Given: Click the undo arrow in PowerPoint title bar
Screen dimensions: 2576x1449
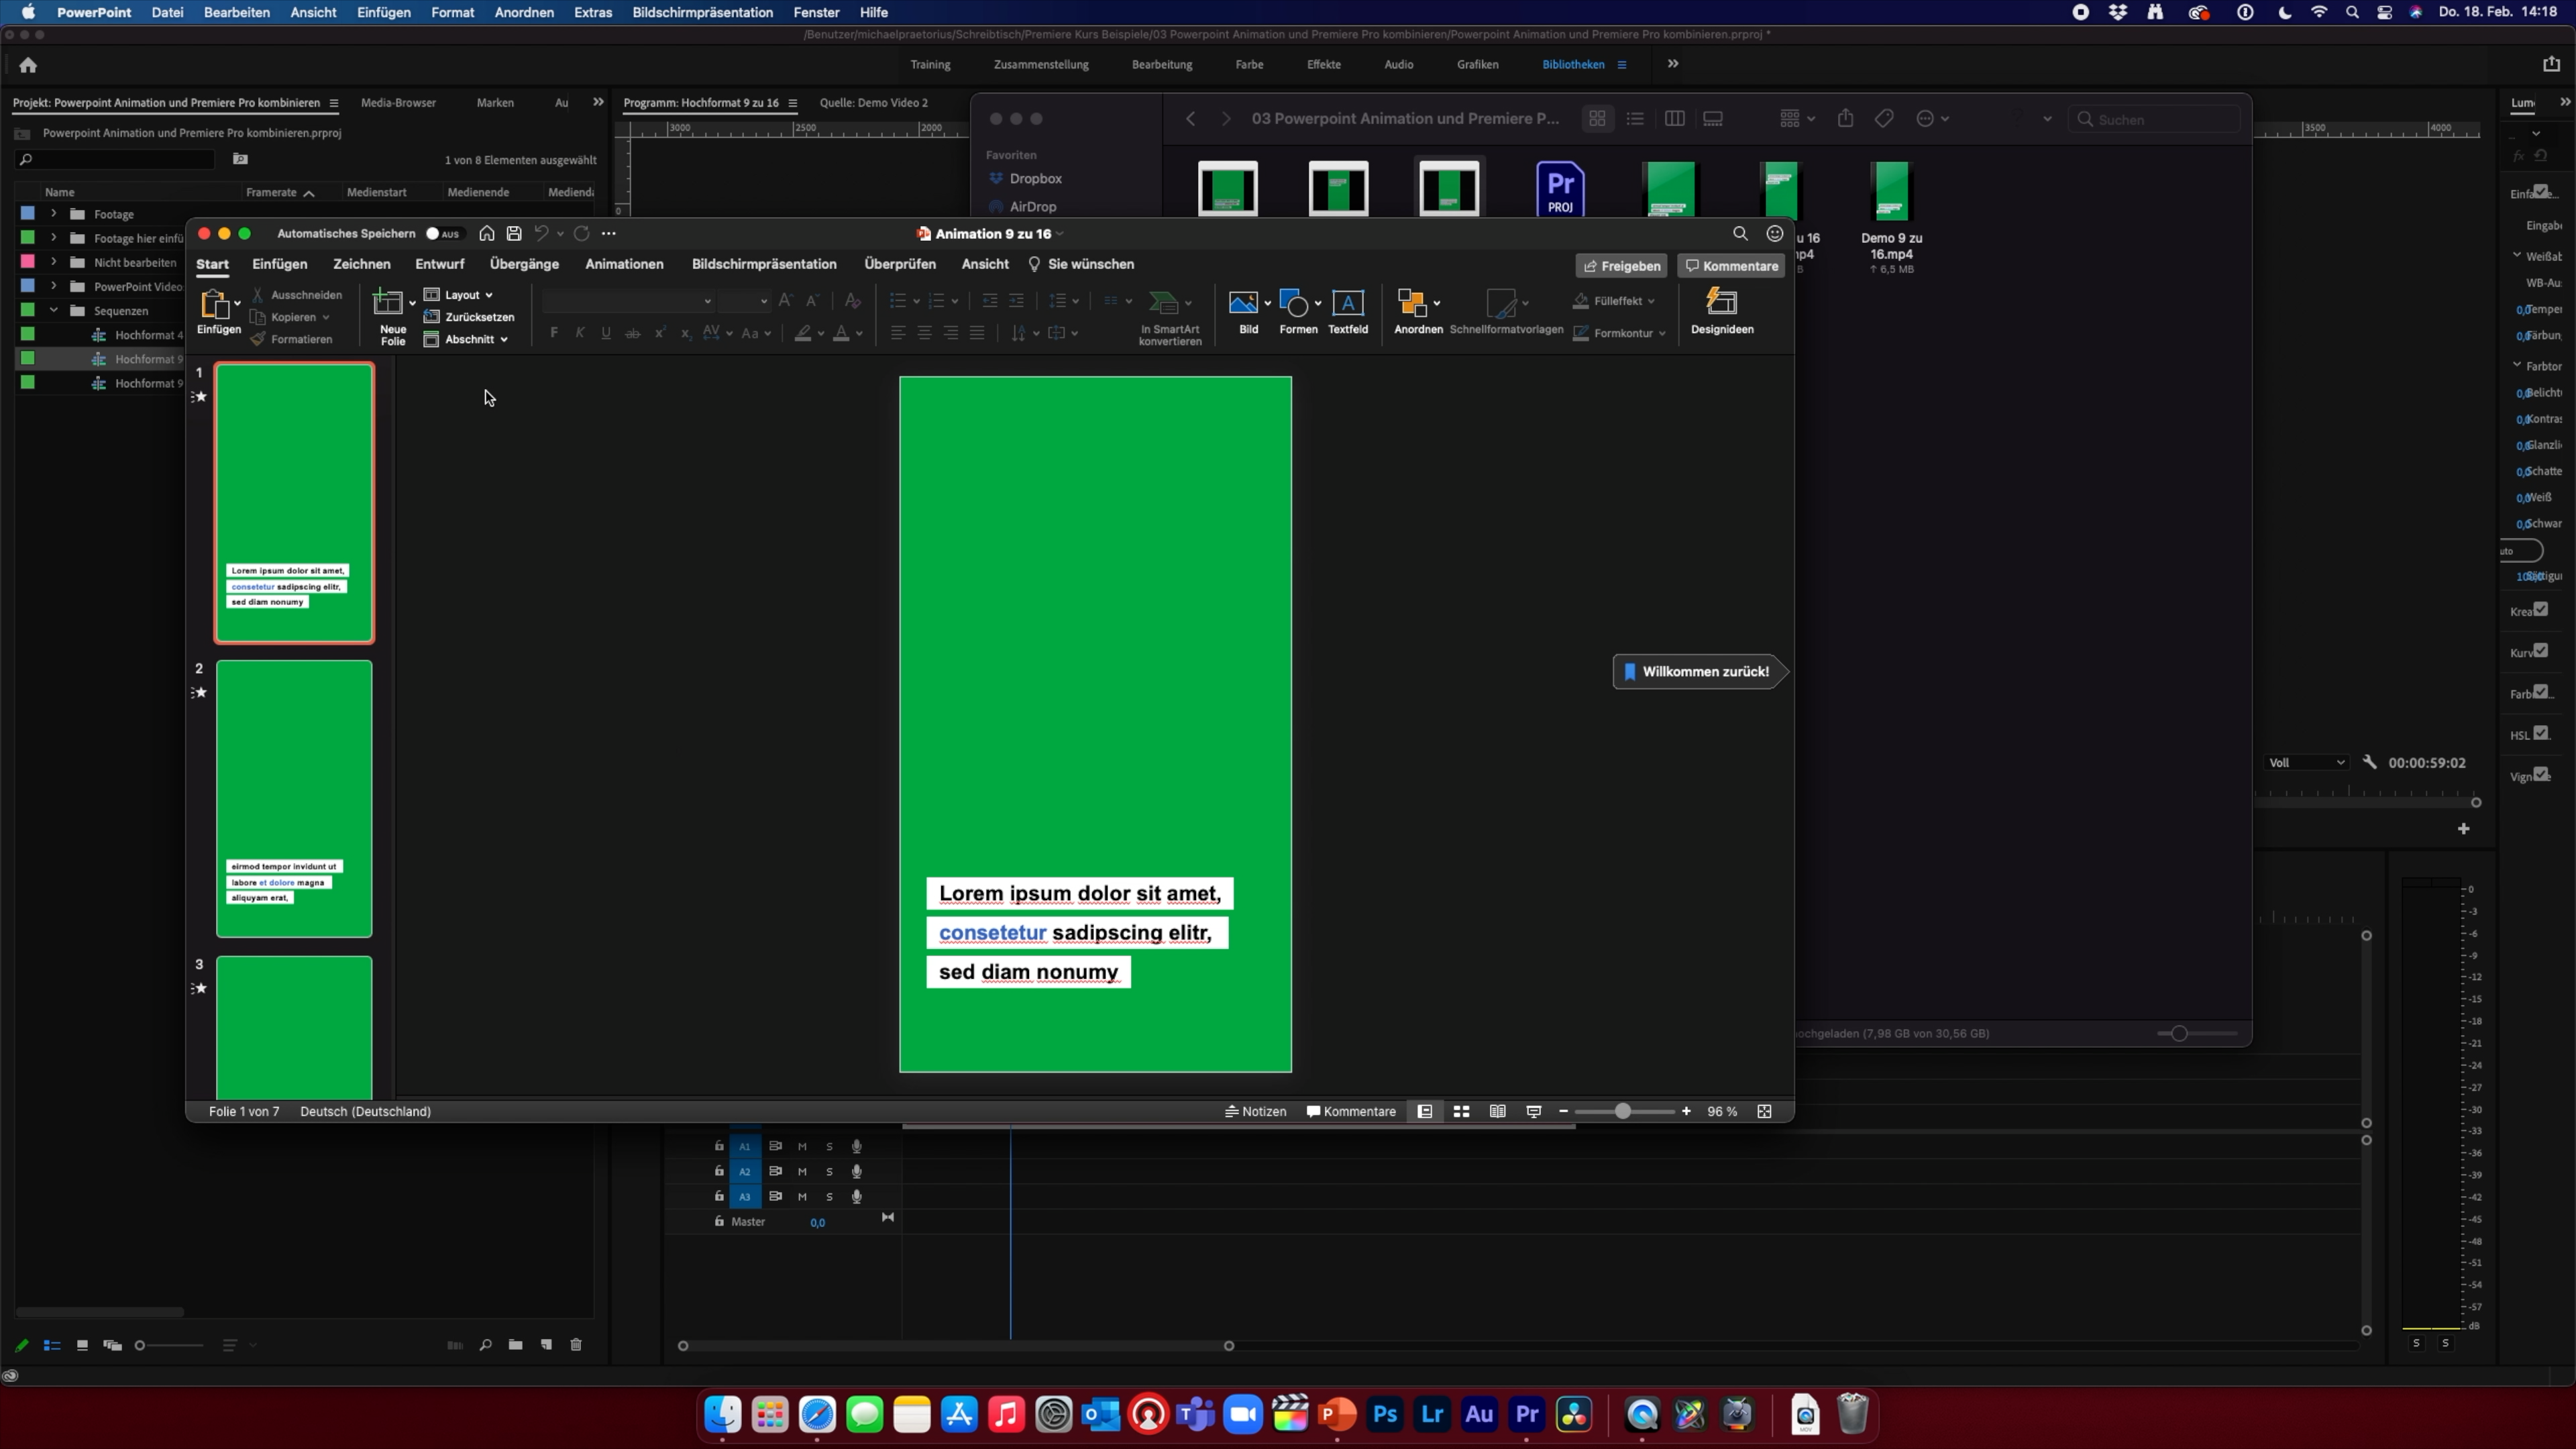Looking at the screenshot, I should 541,233.
